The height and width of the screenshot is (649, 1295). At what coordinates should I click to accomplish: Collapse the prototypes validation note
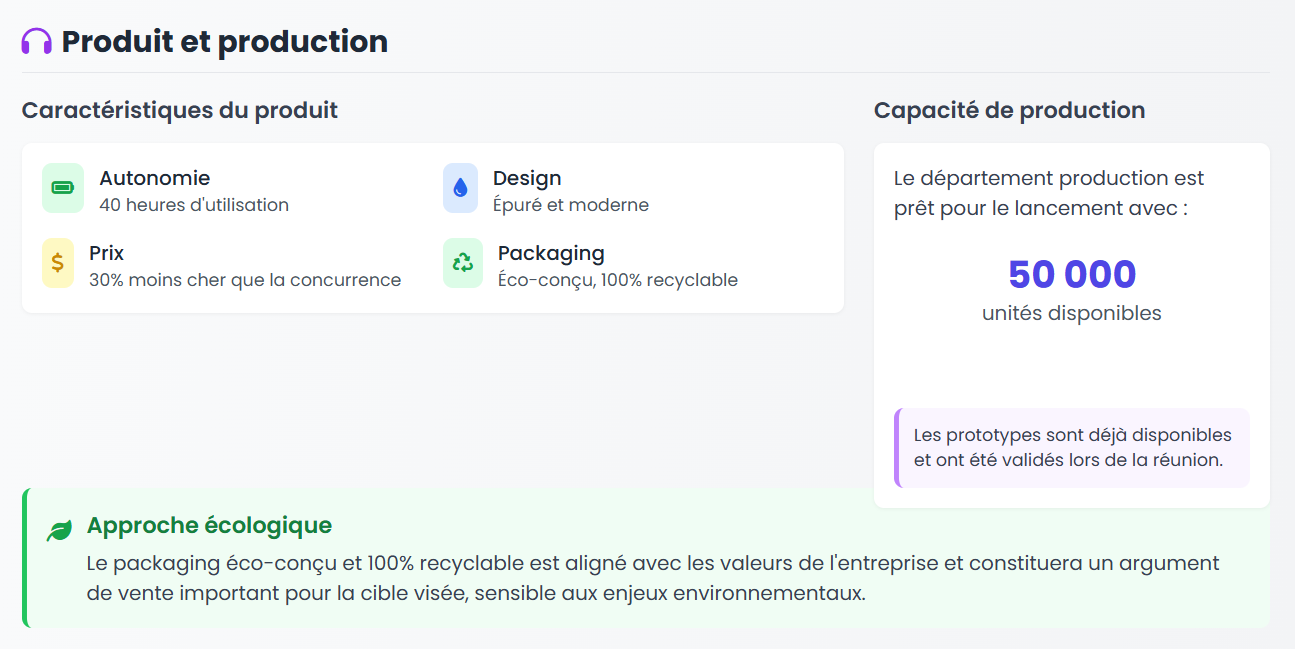click(x=1072, y=447)
